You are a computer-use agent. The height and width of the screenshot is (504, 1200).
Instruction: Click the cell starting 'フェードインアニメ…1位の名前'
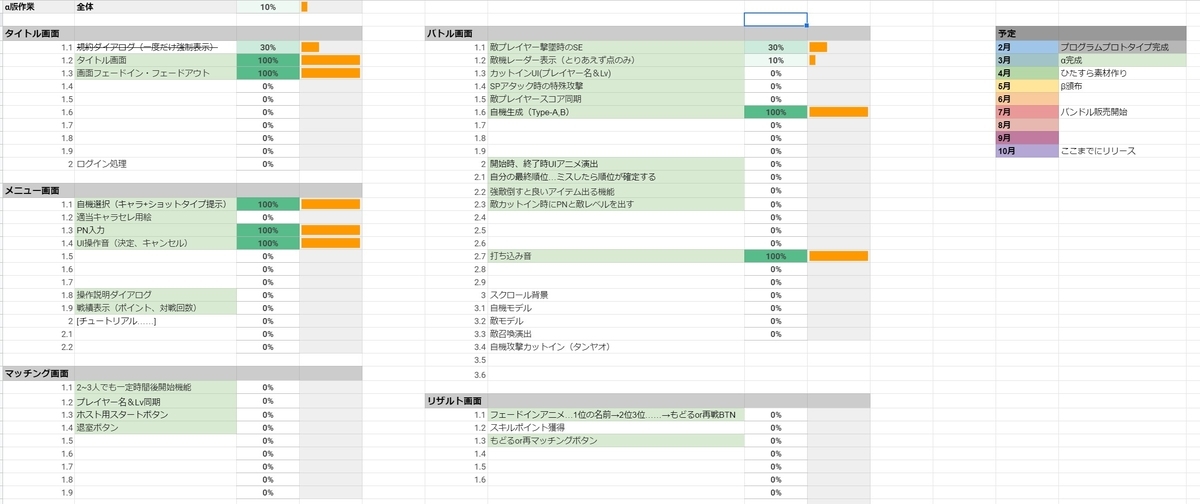pyautogui.click(x=616, y=414)
